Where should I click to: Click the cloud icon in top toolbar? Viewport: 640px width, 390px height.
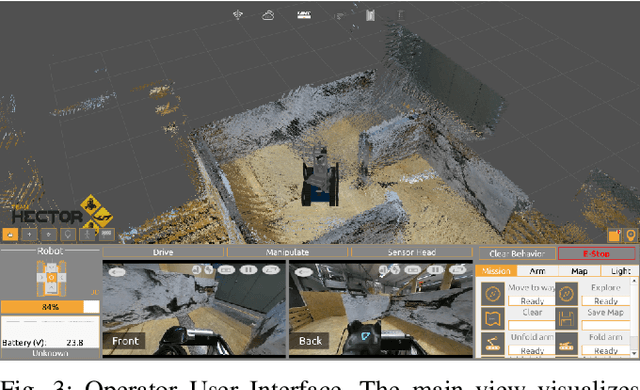tap(268, 16)
